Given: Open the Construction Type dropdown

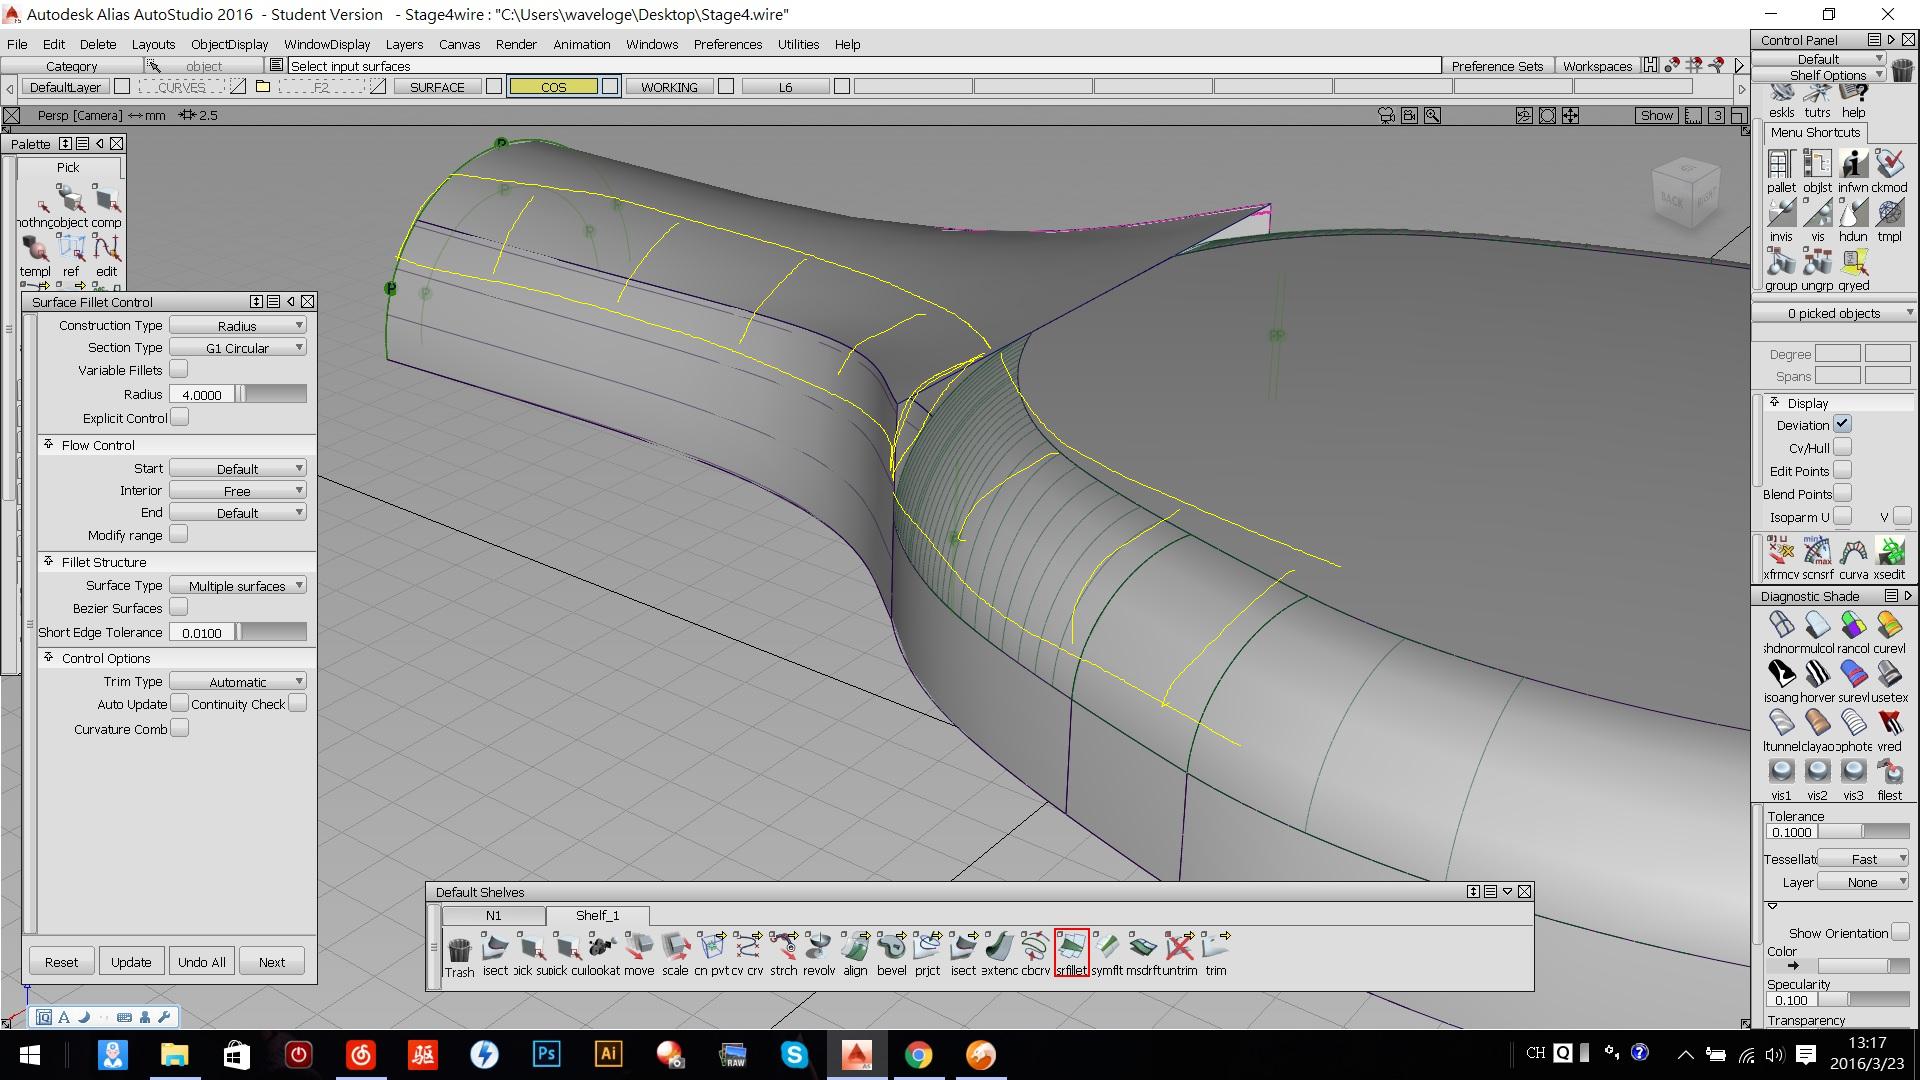Looking at the screenshot, I should (237, 326).
